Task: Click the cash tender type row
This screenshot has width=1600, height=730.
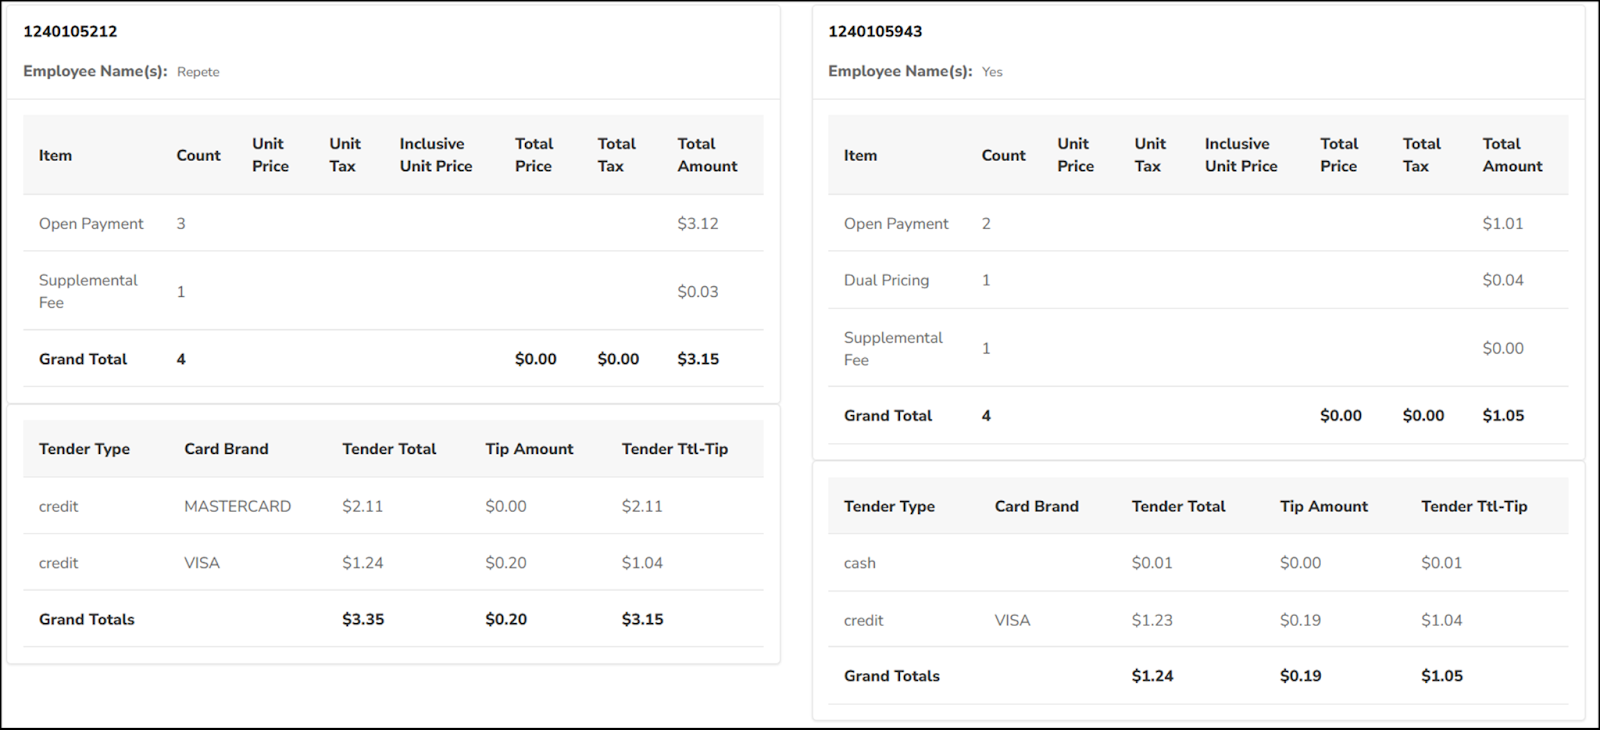Action: point(859,563)
